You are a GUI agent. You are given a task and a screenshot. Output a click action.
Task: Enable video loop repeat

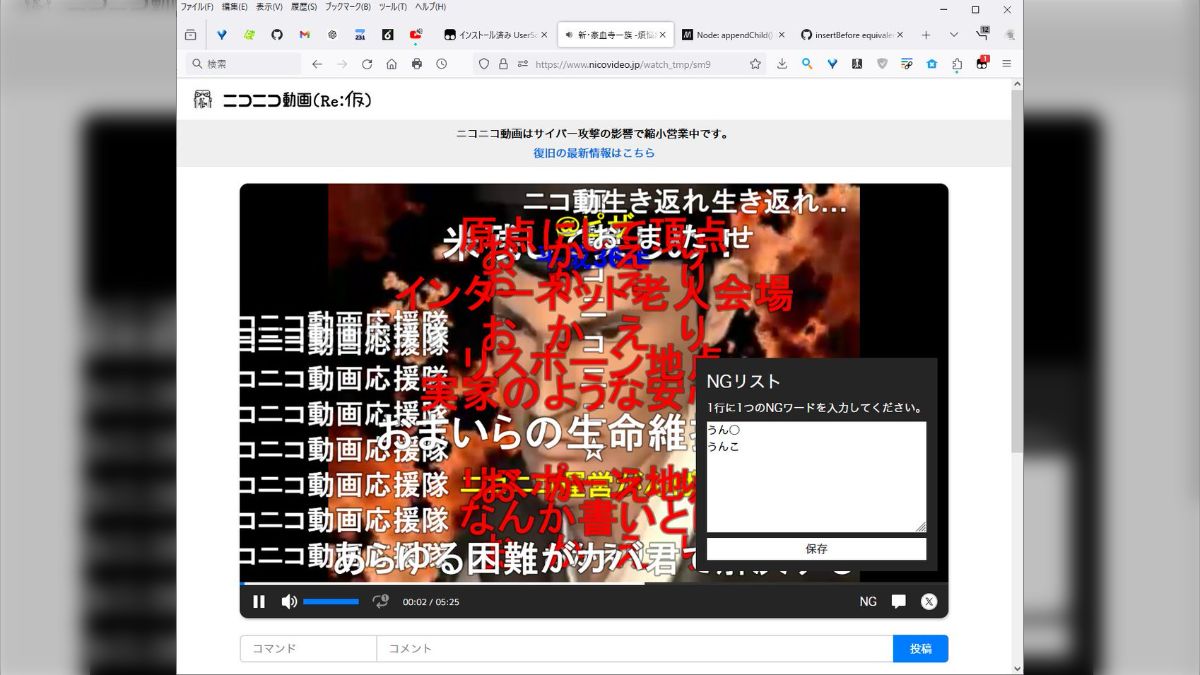coord(380,601)
